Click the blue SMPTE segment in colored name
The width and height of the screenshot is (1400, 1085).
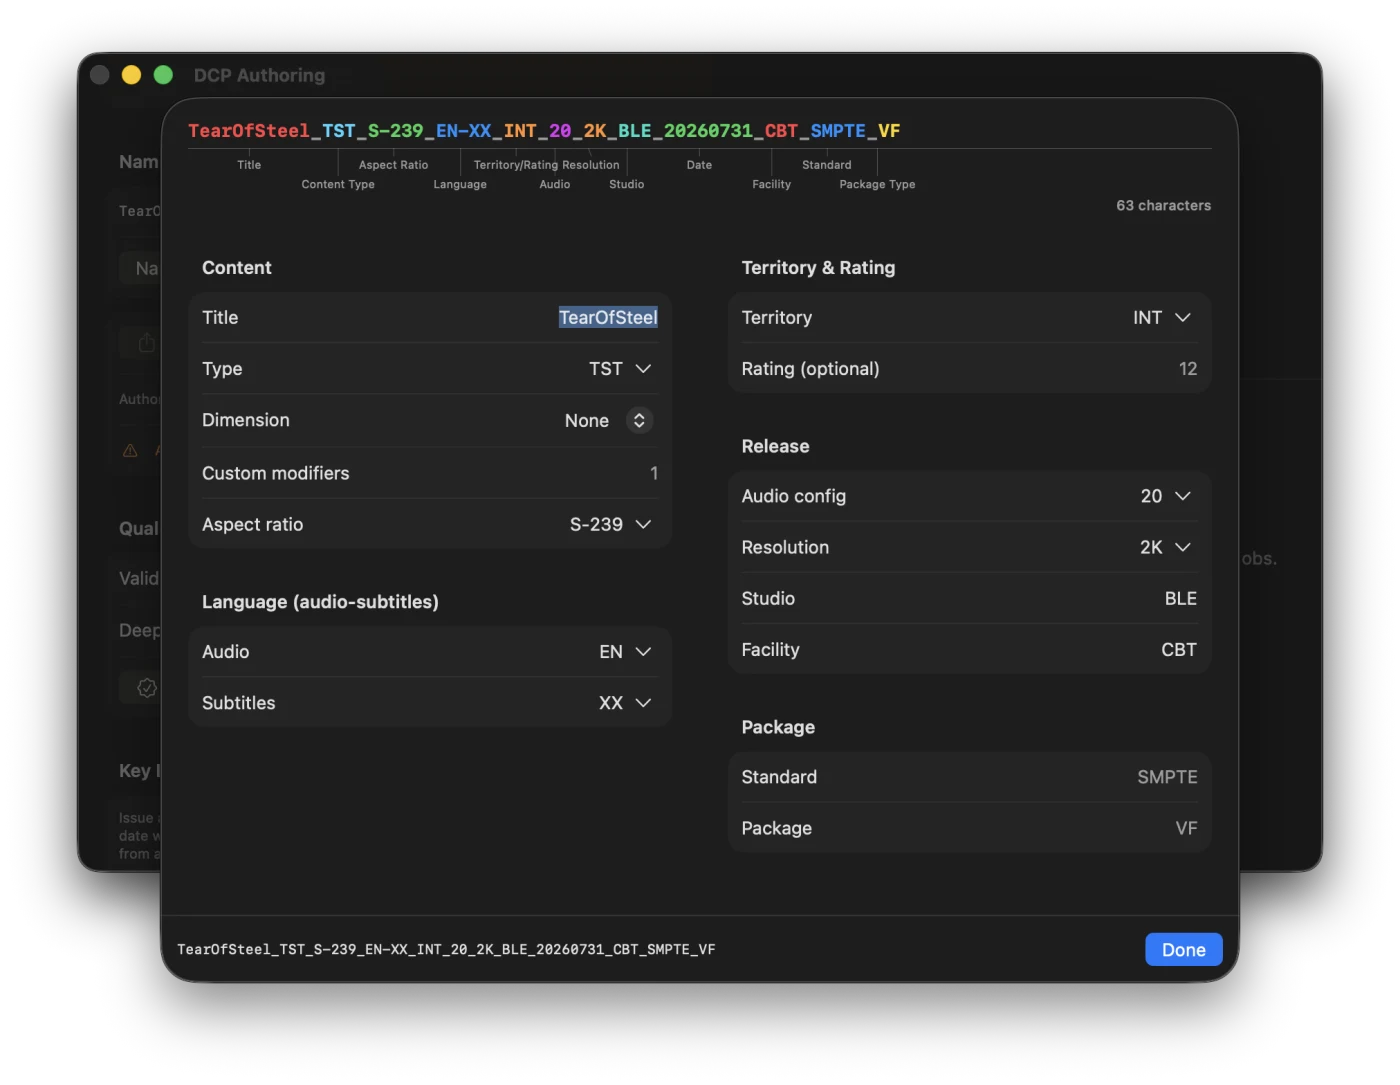click(838, 131)
